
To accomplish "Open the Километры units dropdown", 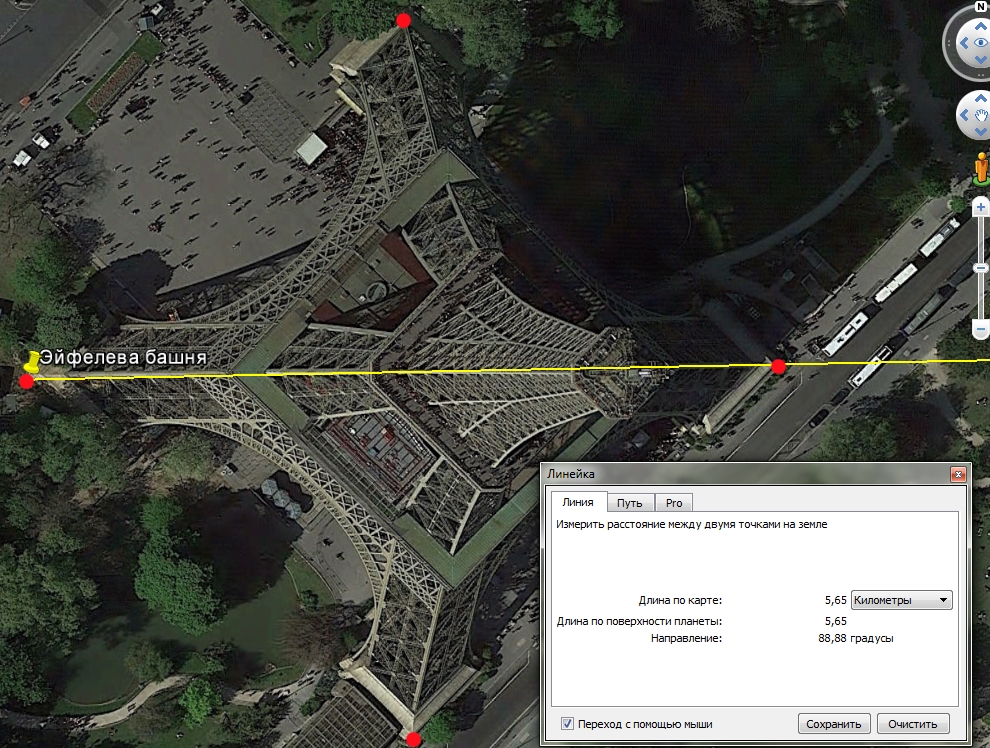I will (x=902, y=600).
